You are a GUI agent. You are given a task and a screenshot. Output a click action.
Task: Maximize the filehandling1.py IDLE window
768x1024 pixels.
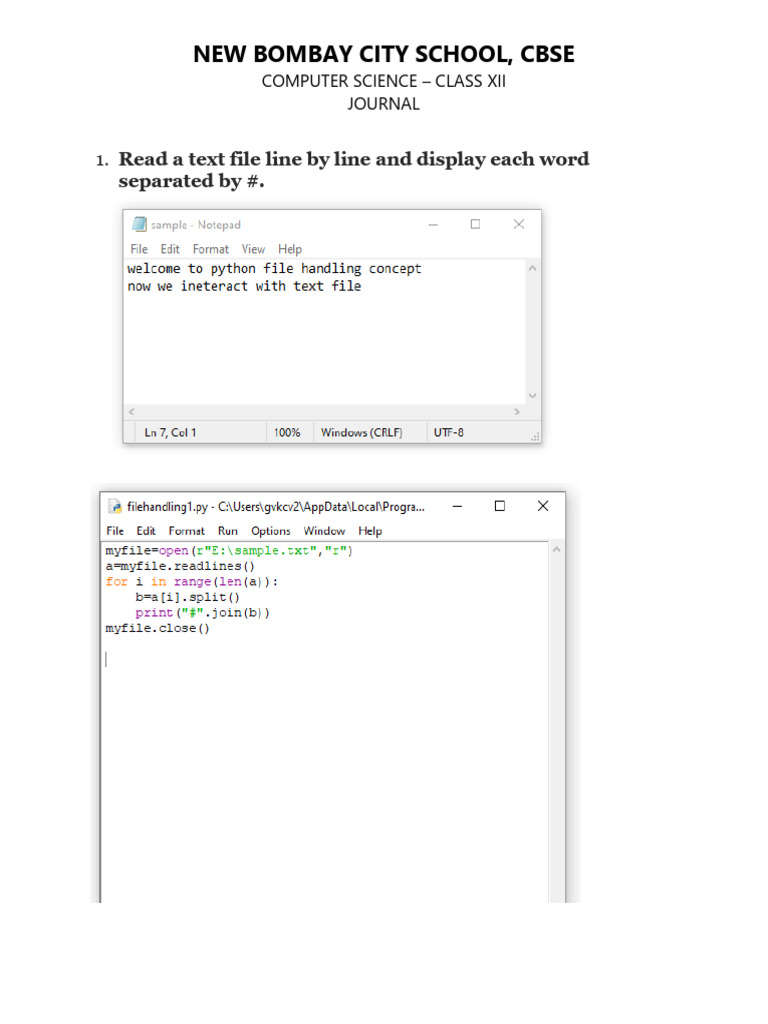click(500, 506)
